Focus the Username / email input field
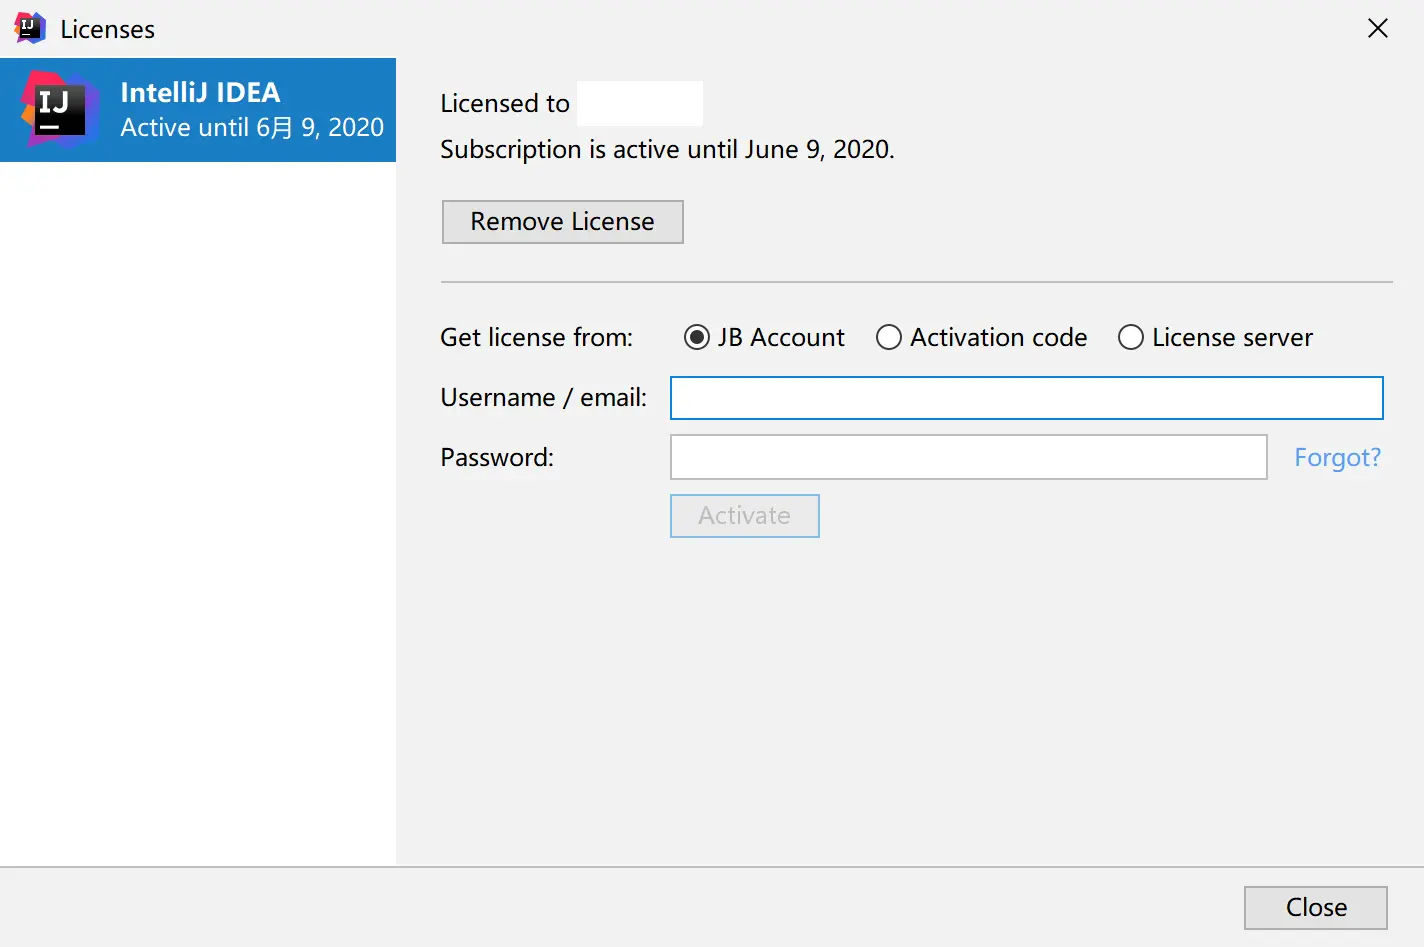Screen dimensions: 1424x947 pyautogui.click(x=1026, y=398)
